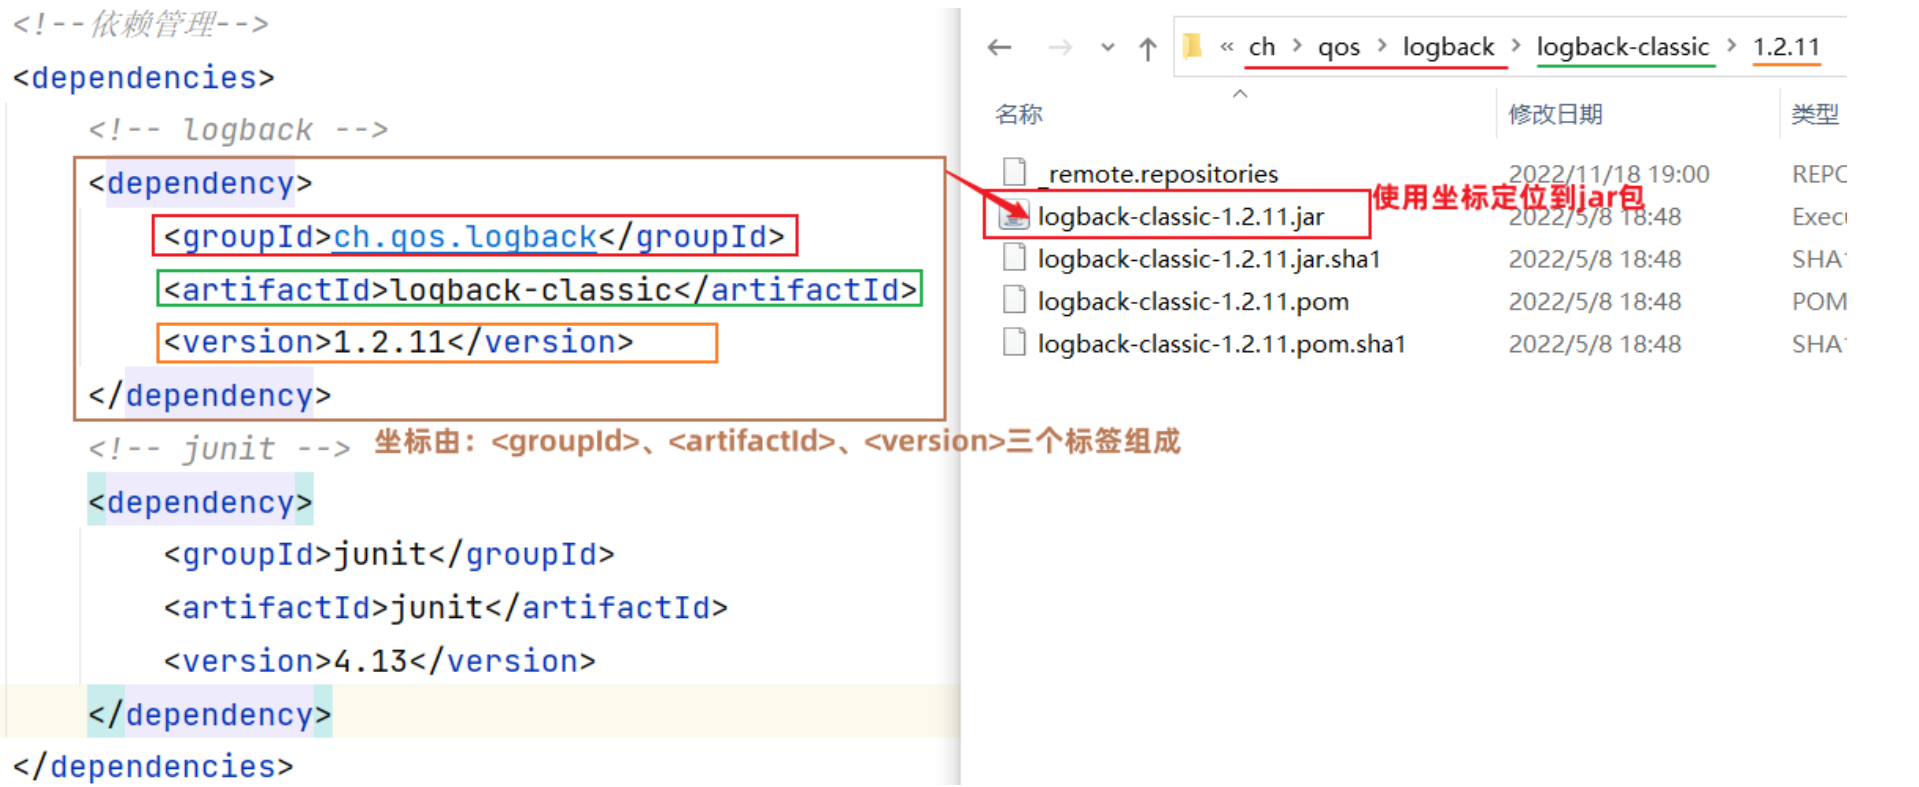
Task: Expand chevron after qos breadcrumb
Action: 1382,46
